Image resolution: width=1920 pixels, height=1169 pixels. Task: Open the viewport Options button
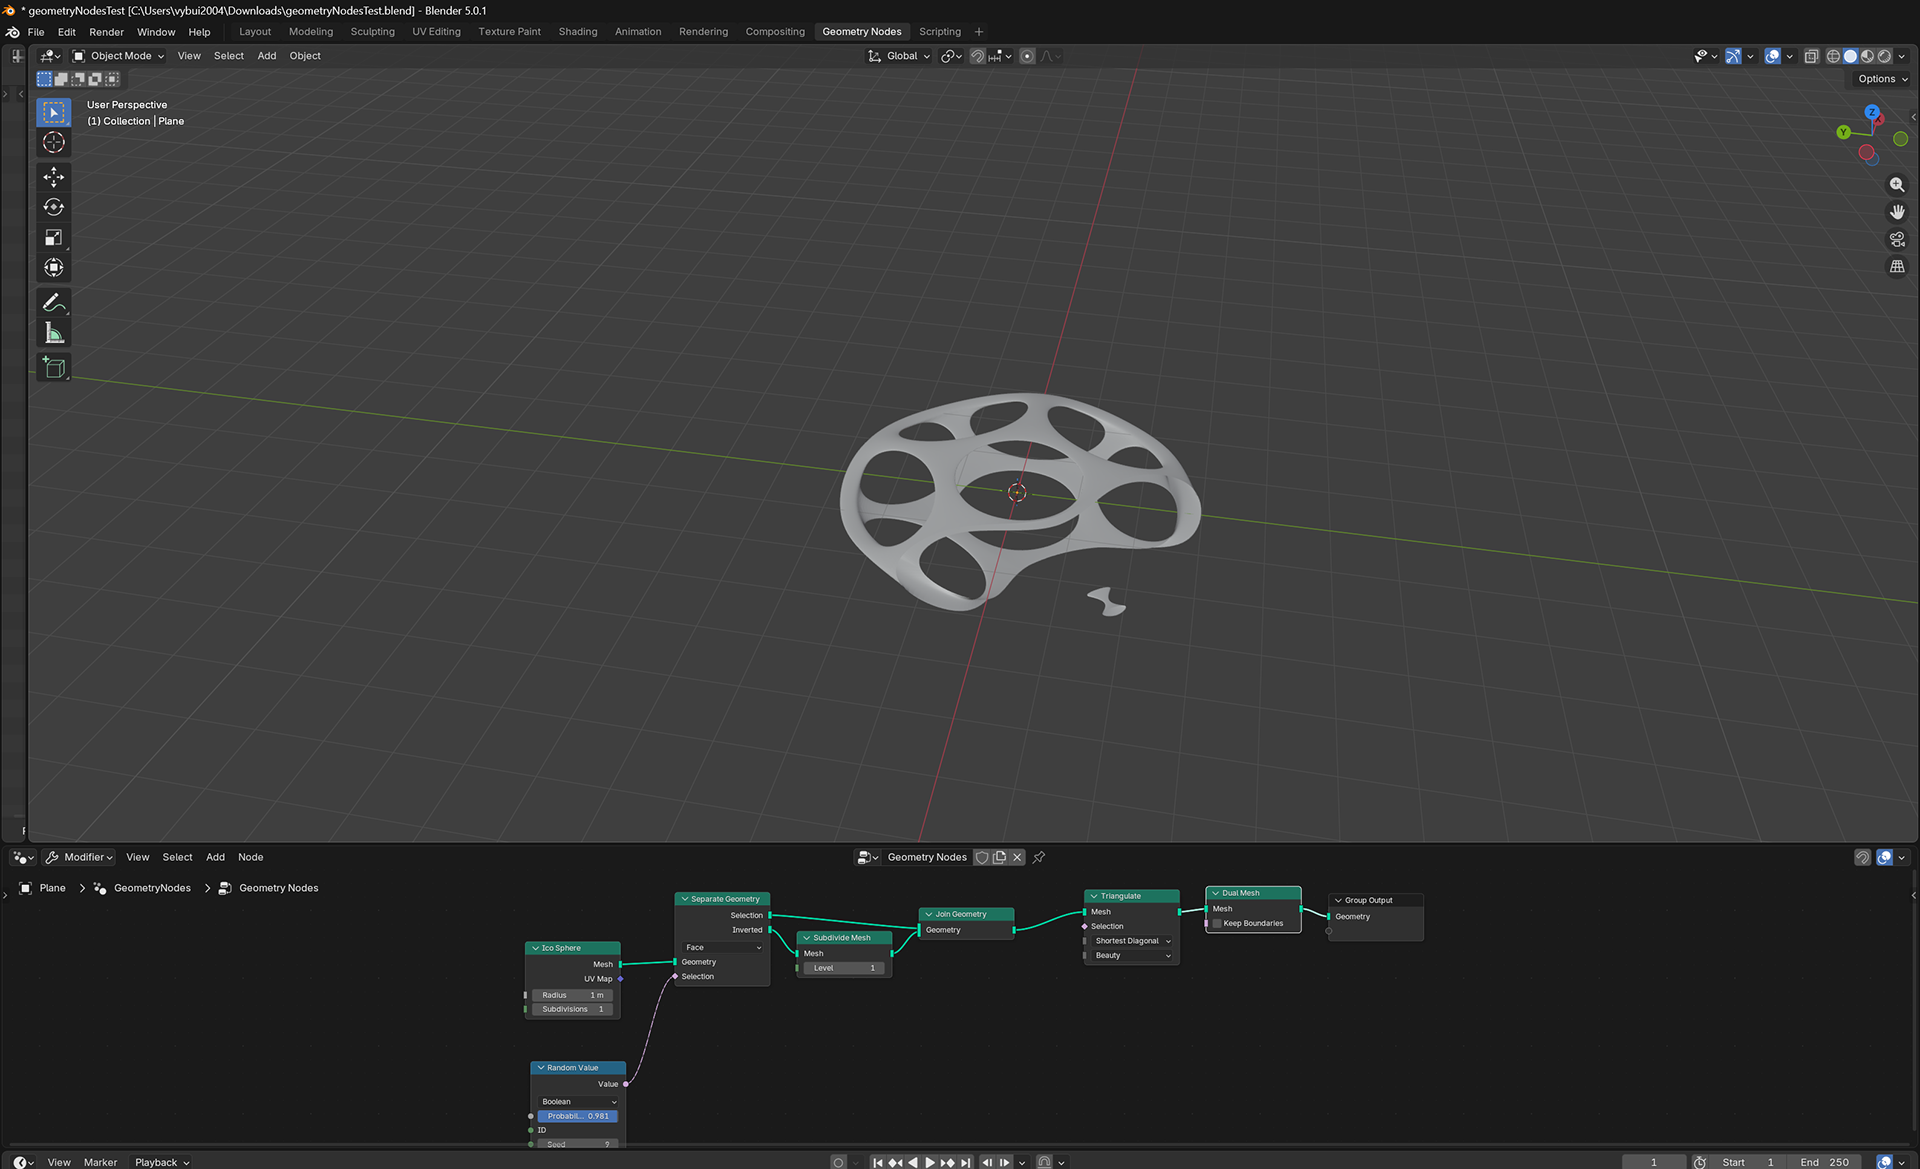(x=1882, y=79)
